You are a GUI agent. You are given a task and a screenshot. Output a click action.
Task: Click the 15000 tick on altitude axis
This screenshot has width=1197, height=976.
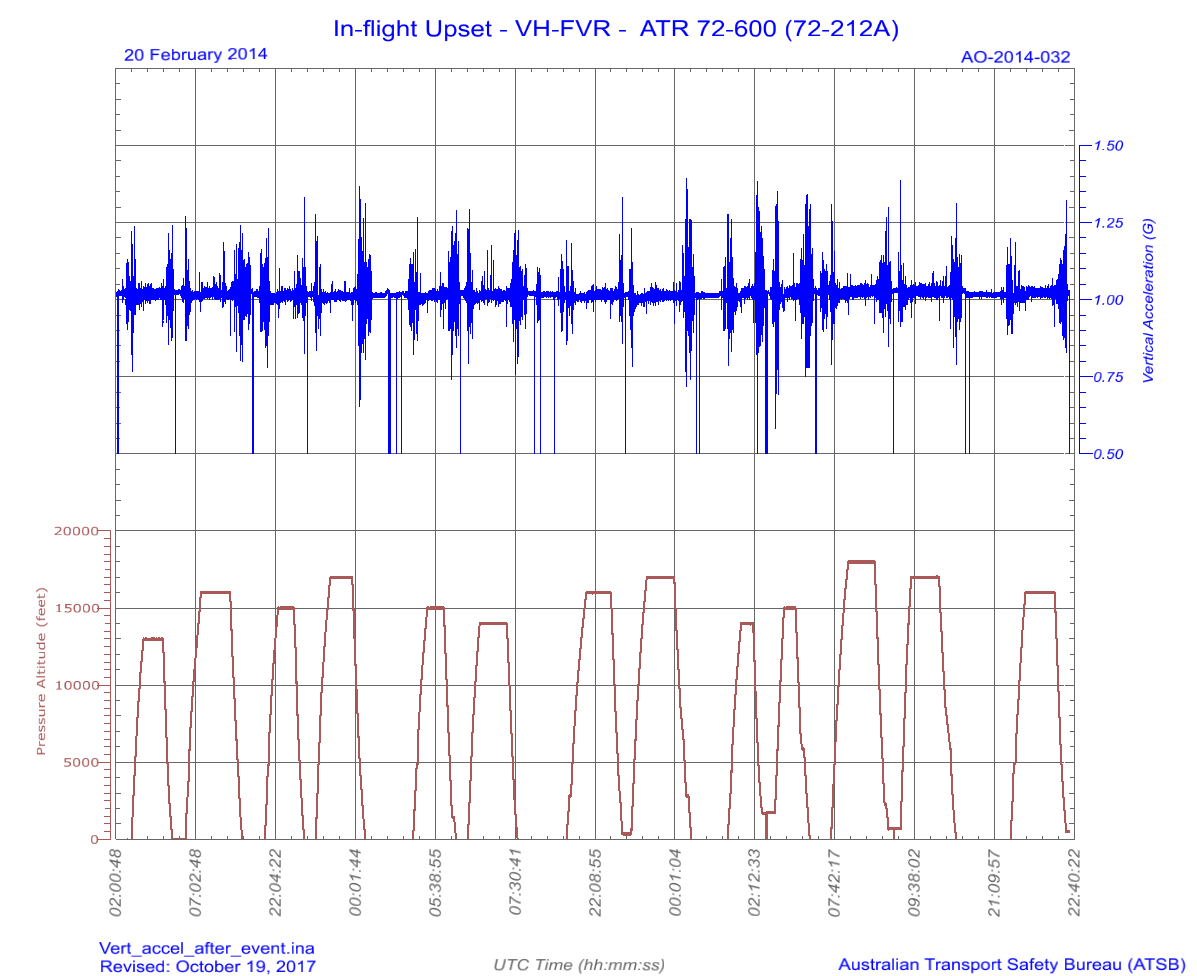[x=76, y=608]
